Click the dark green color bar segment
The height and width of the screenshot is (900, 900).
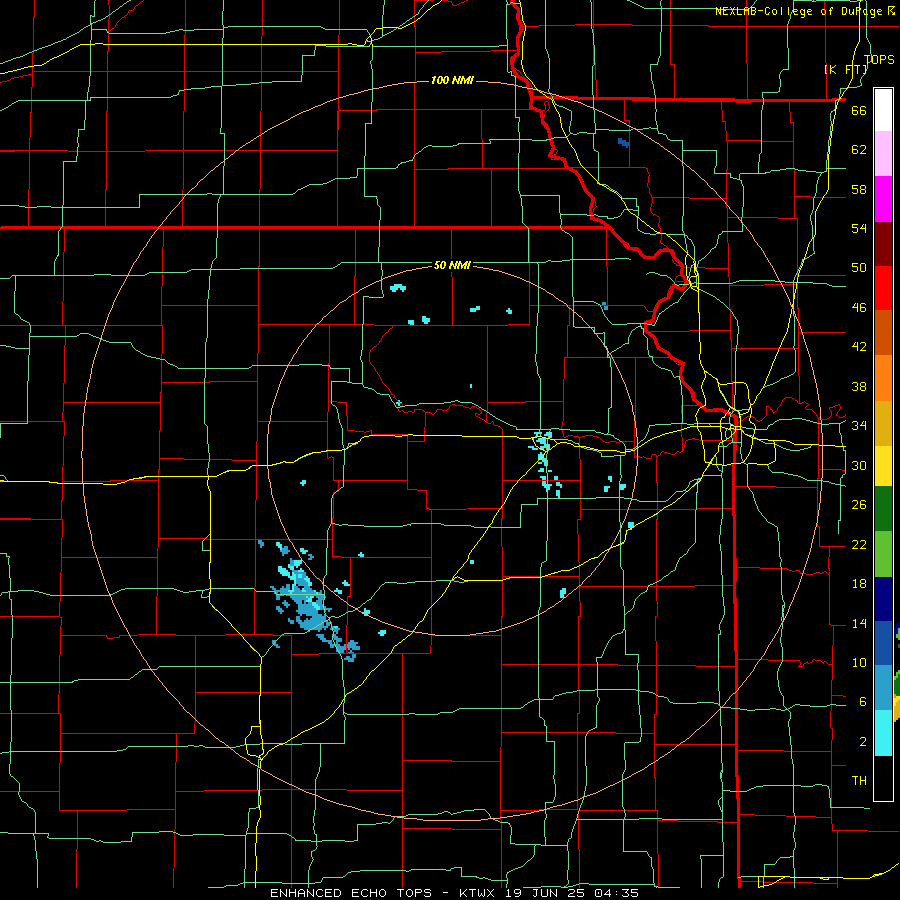(x=883, y=509)
